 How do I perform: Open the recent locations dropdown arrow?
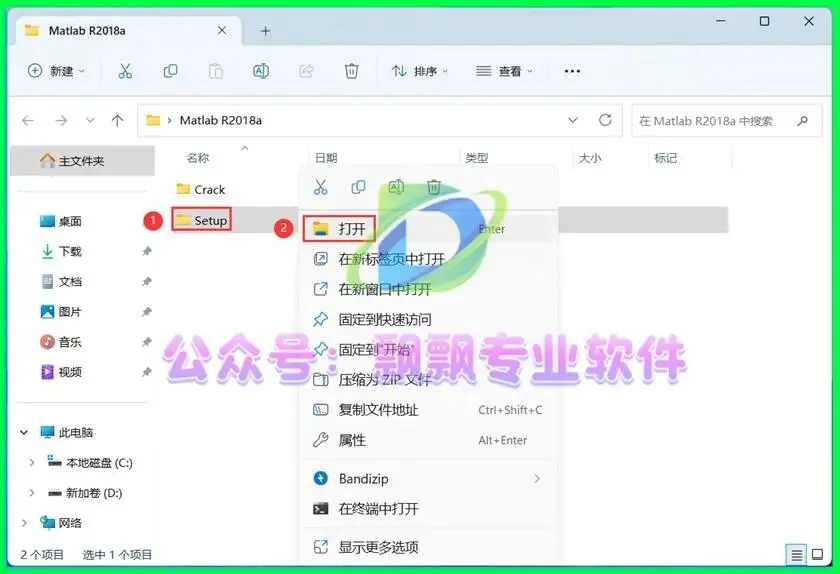coord(90,121)
